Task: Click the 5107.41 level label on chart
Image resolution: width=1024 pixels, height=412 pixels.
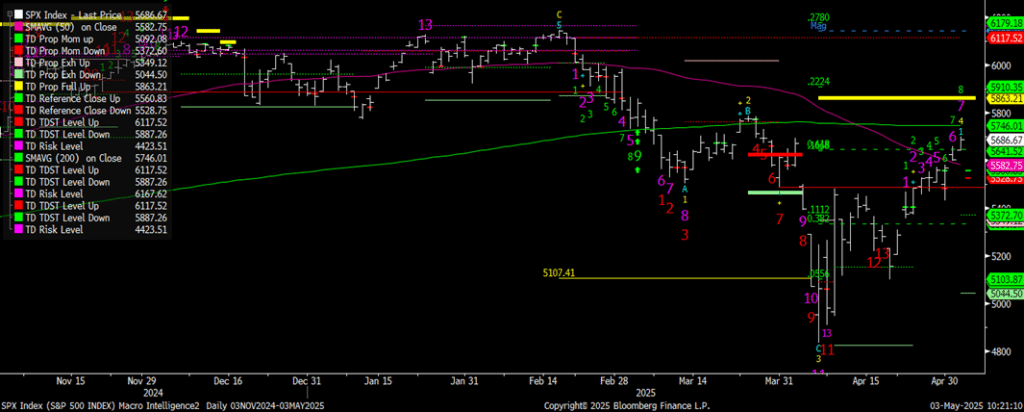Action: click(560, 270)
